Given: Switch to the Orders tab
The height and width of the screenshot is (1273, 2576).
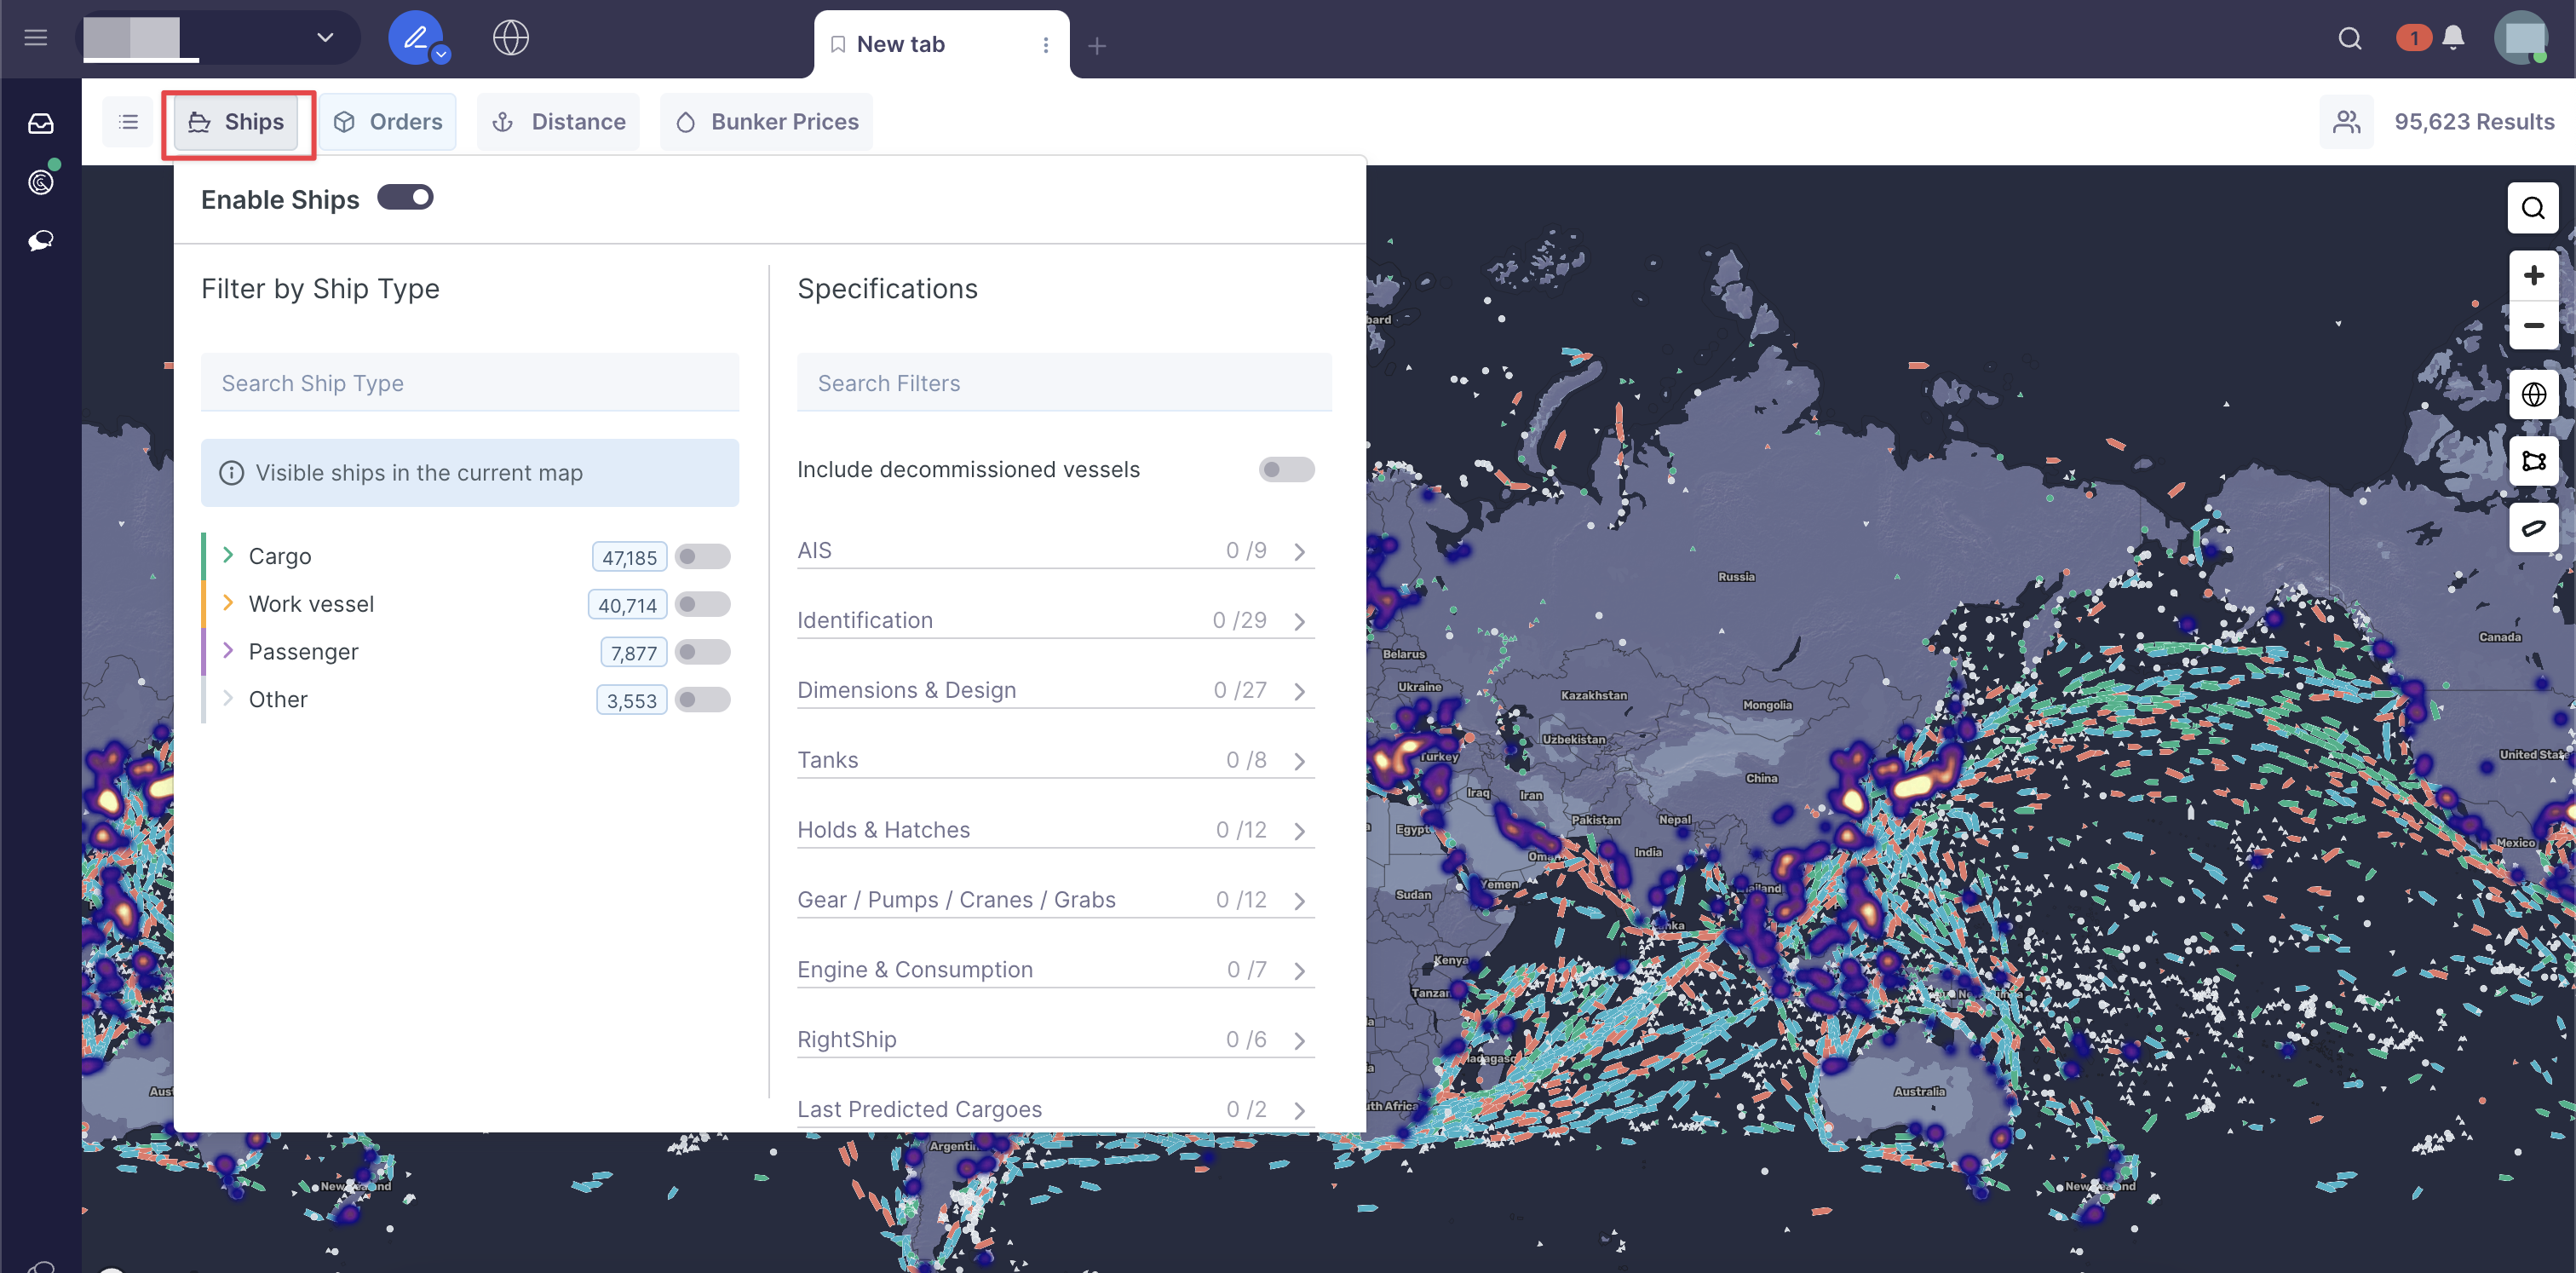Looking at the screenshot, I should [x=388, y=122].
